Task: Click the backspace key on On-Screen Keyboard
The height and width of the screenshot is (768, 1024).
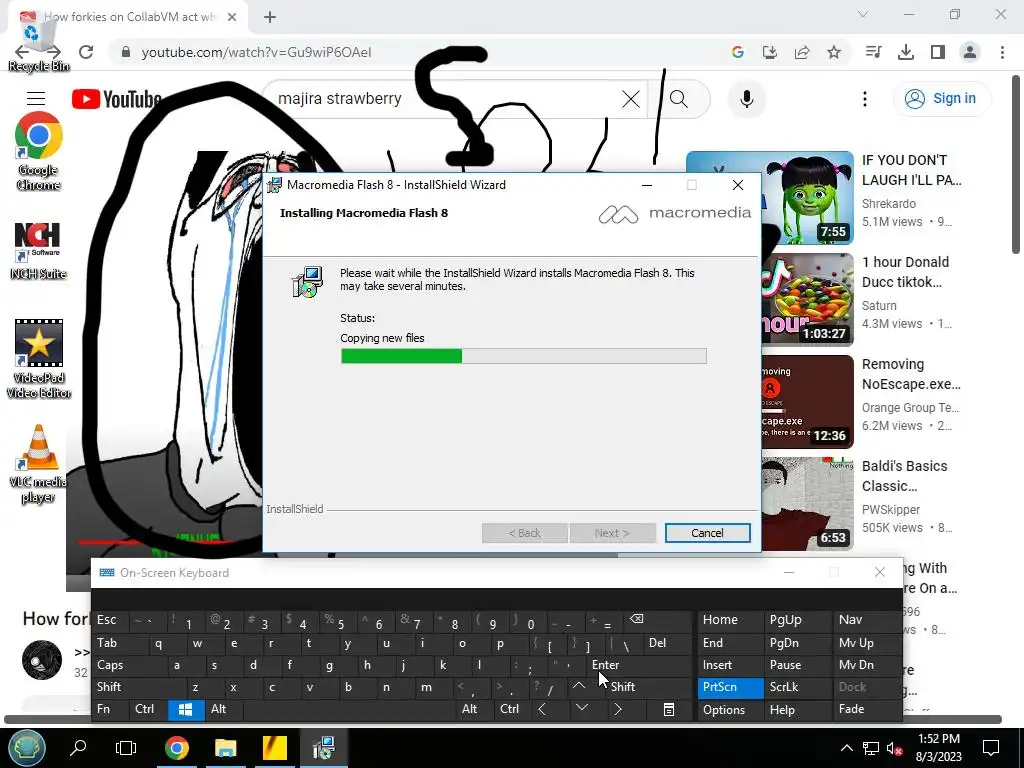Action: click(x=658, y=620)
